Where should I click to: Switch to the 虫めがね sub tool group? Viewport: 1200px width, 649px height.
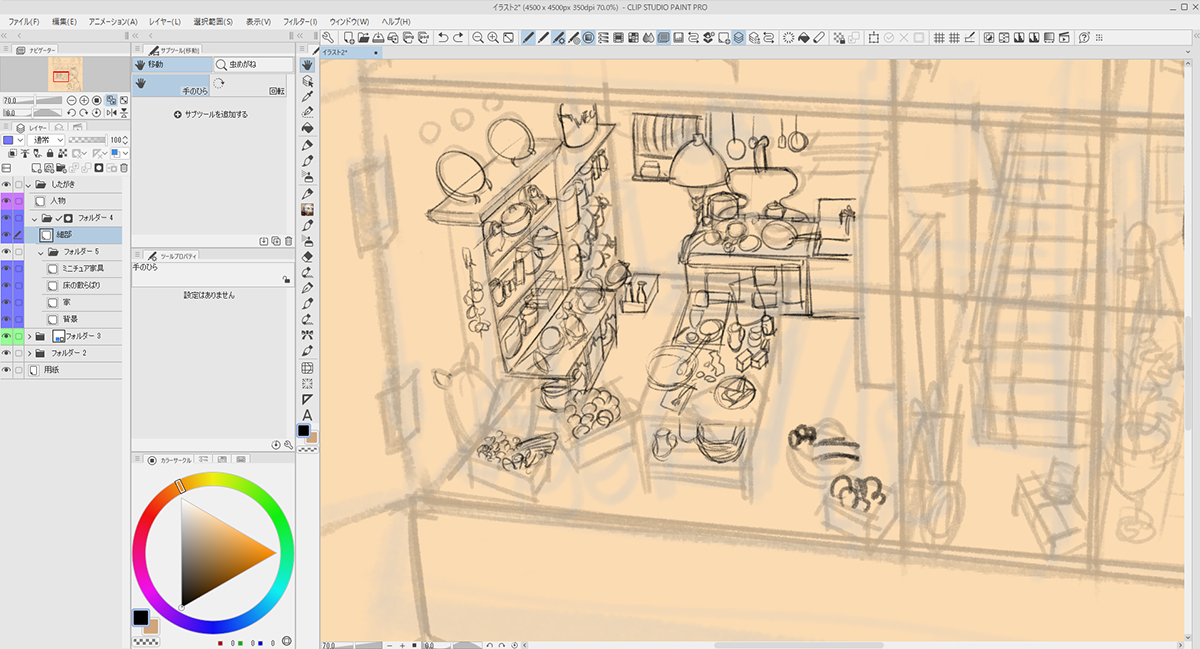[x=253, y=64]
